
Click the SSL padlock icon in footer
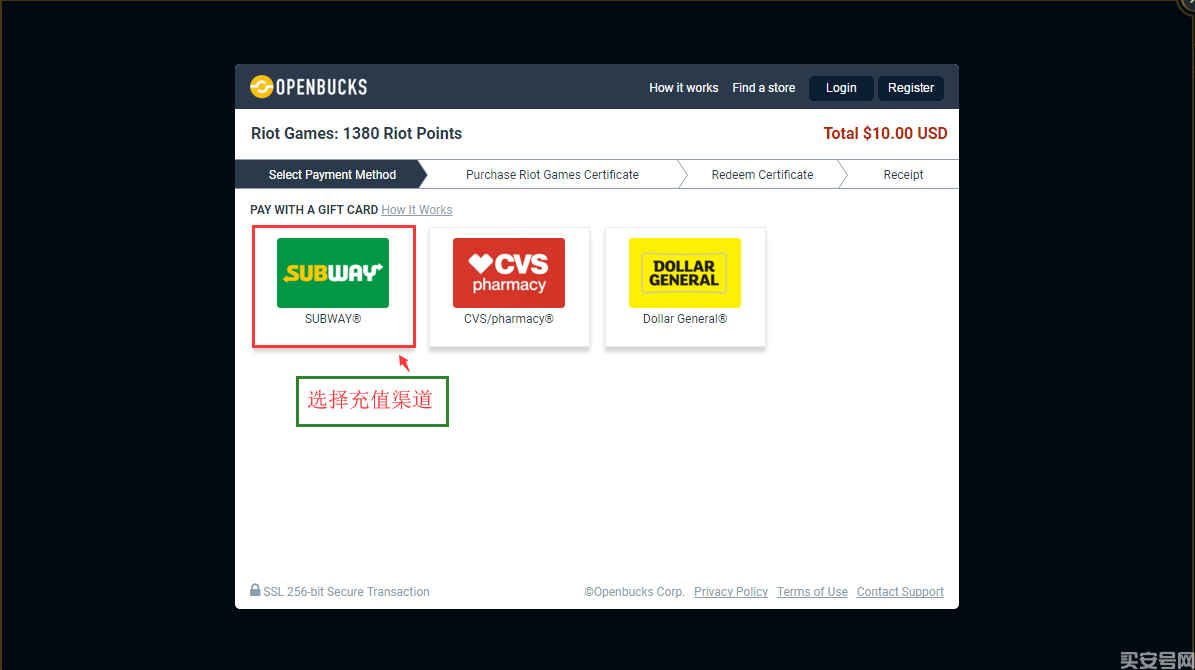[255, 591]
